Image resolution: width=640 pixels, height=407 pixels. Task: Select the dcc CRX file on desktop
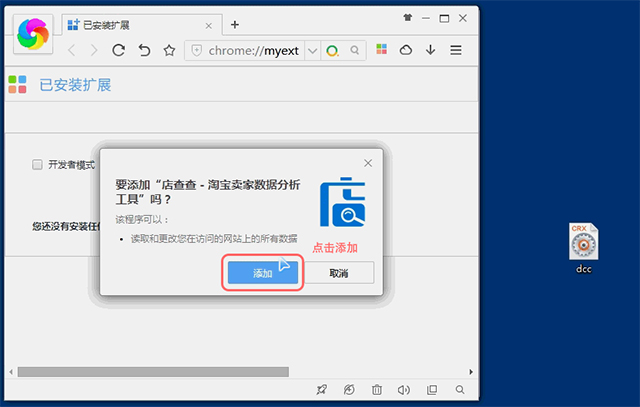point(584,248)
